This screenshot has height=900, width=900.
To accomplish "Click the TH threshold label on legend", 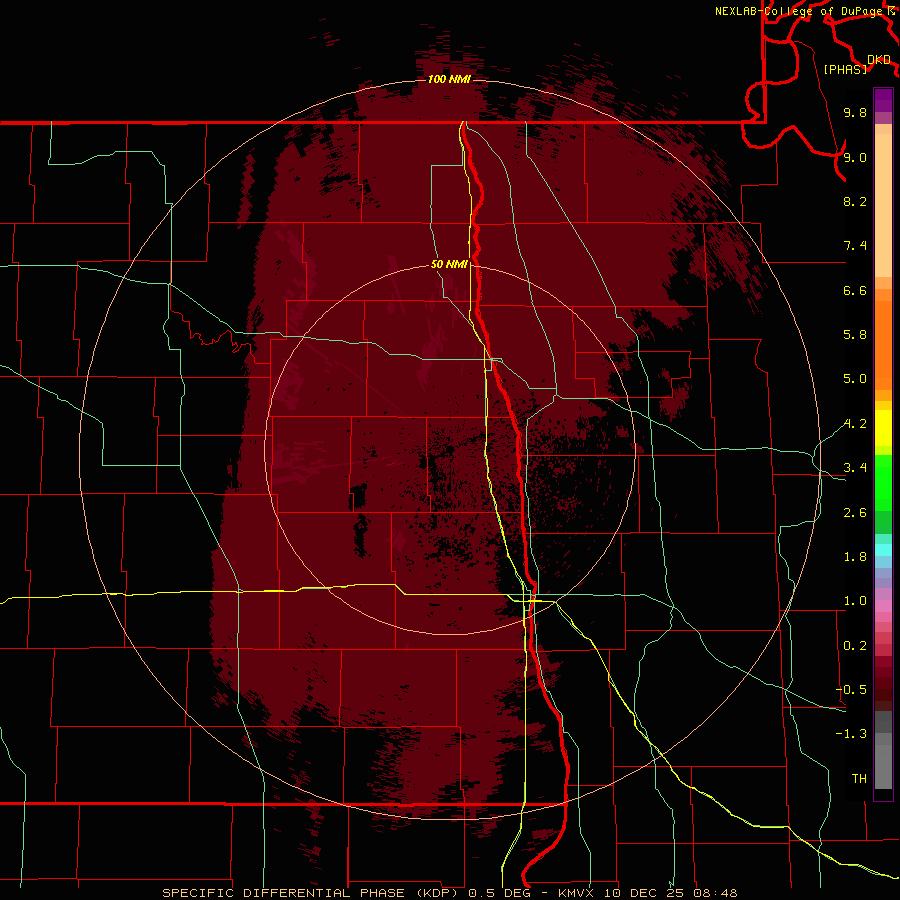I will click(859, 779).
